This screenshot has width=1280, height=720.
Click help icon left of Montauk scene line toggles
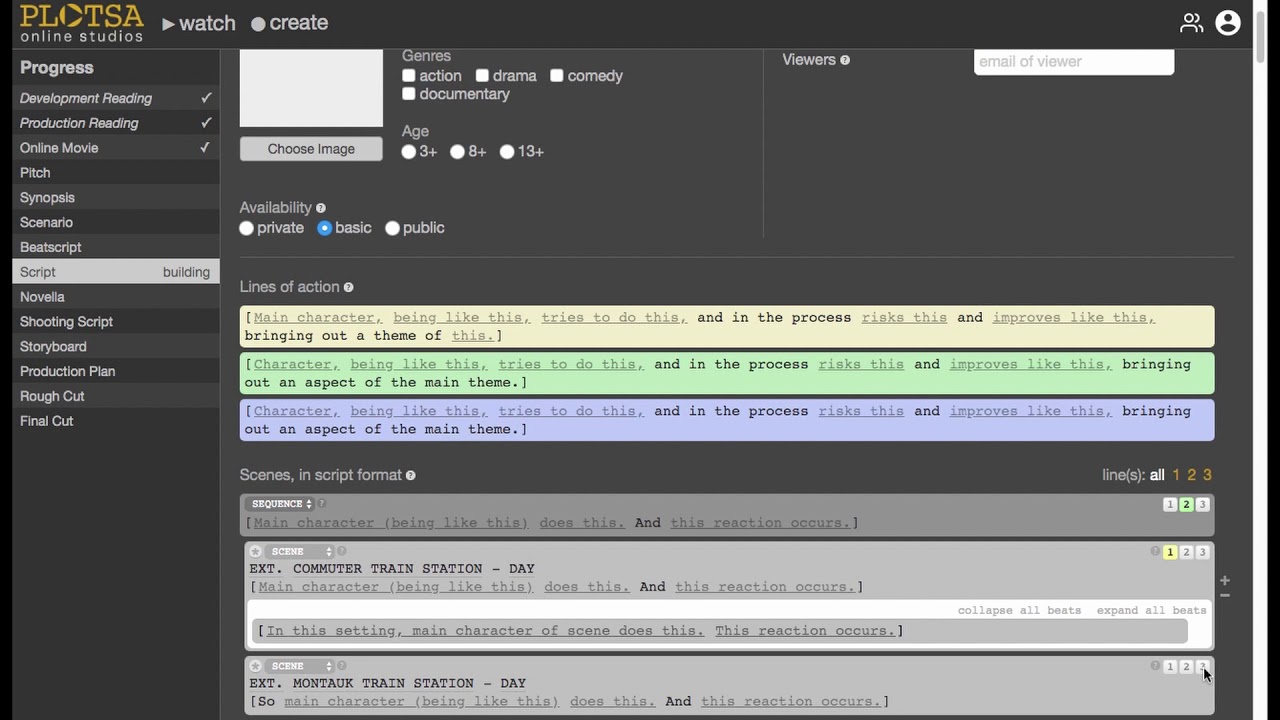tap(1155, 666)
